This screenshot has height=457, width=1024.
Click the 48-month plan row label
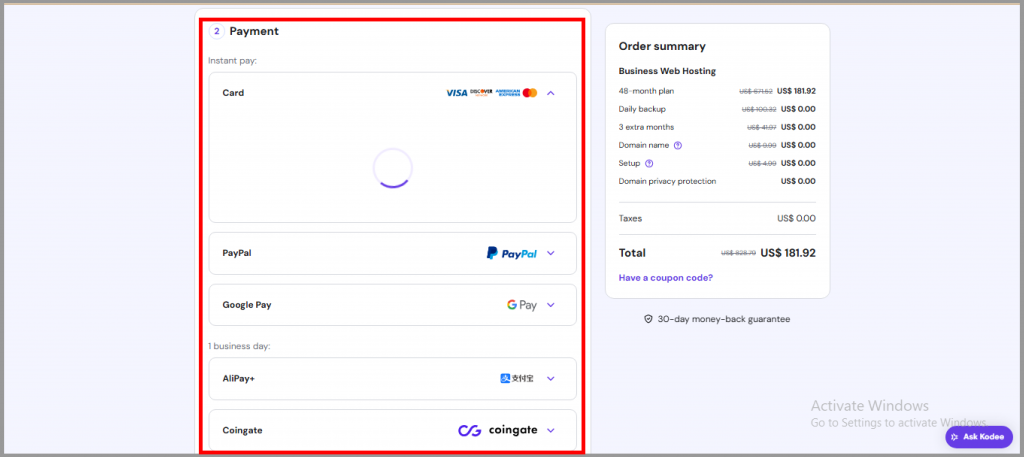pos(647,91)
